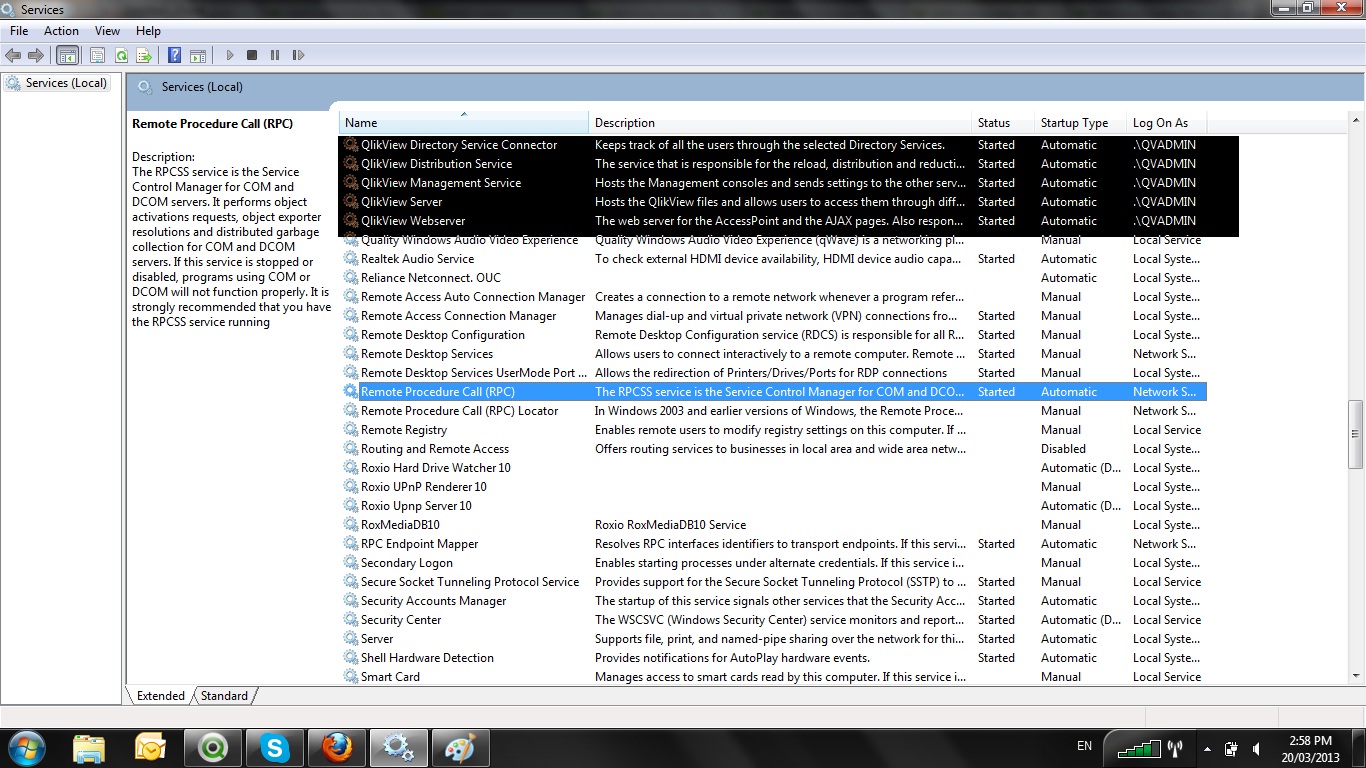Open Help with the question mark icon
1366x768 pixels.
click(175, 56)
